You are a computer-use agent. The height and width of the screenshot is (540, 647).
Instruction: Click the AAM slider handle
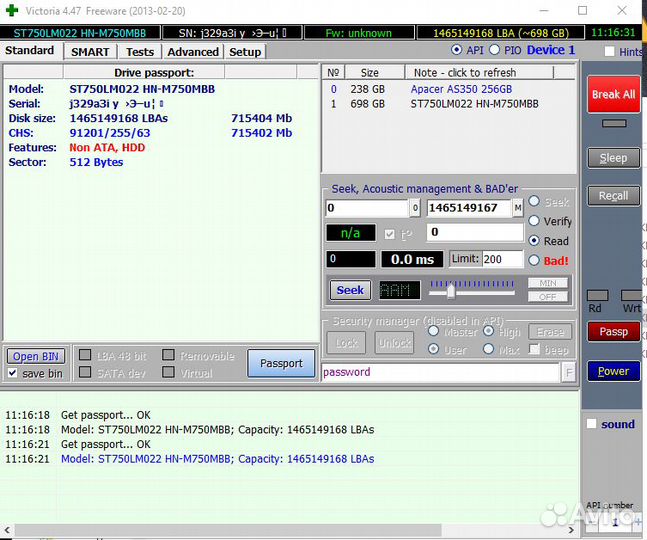451,292
